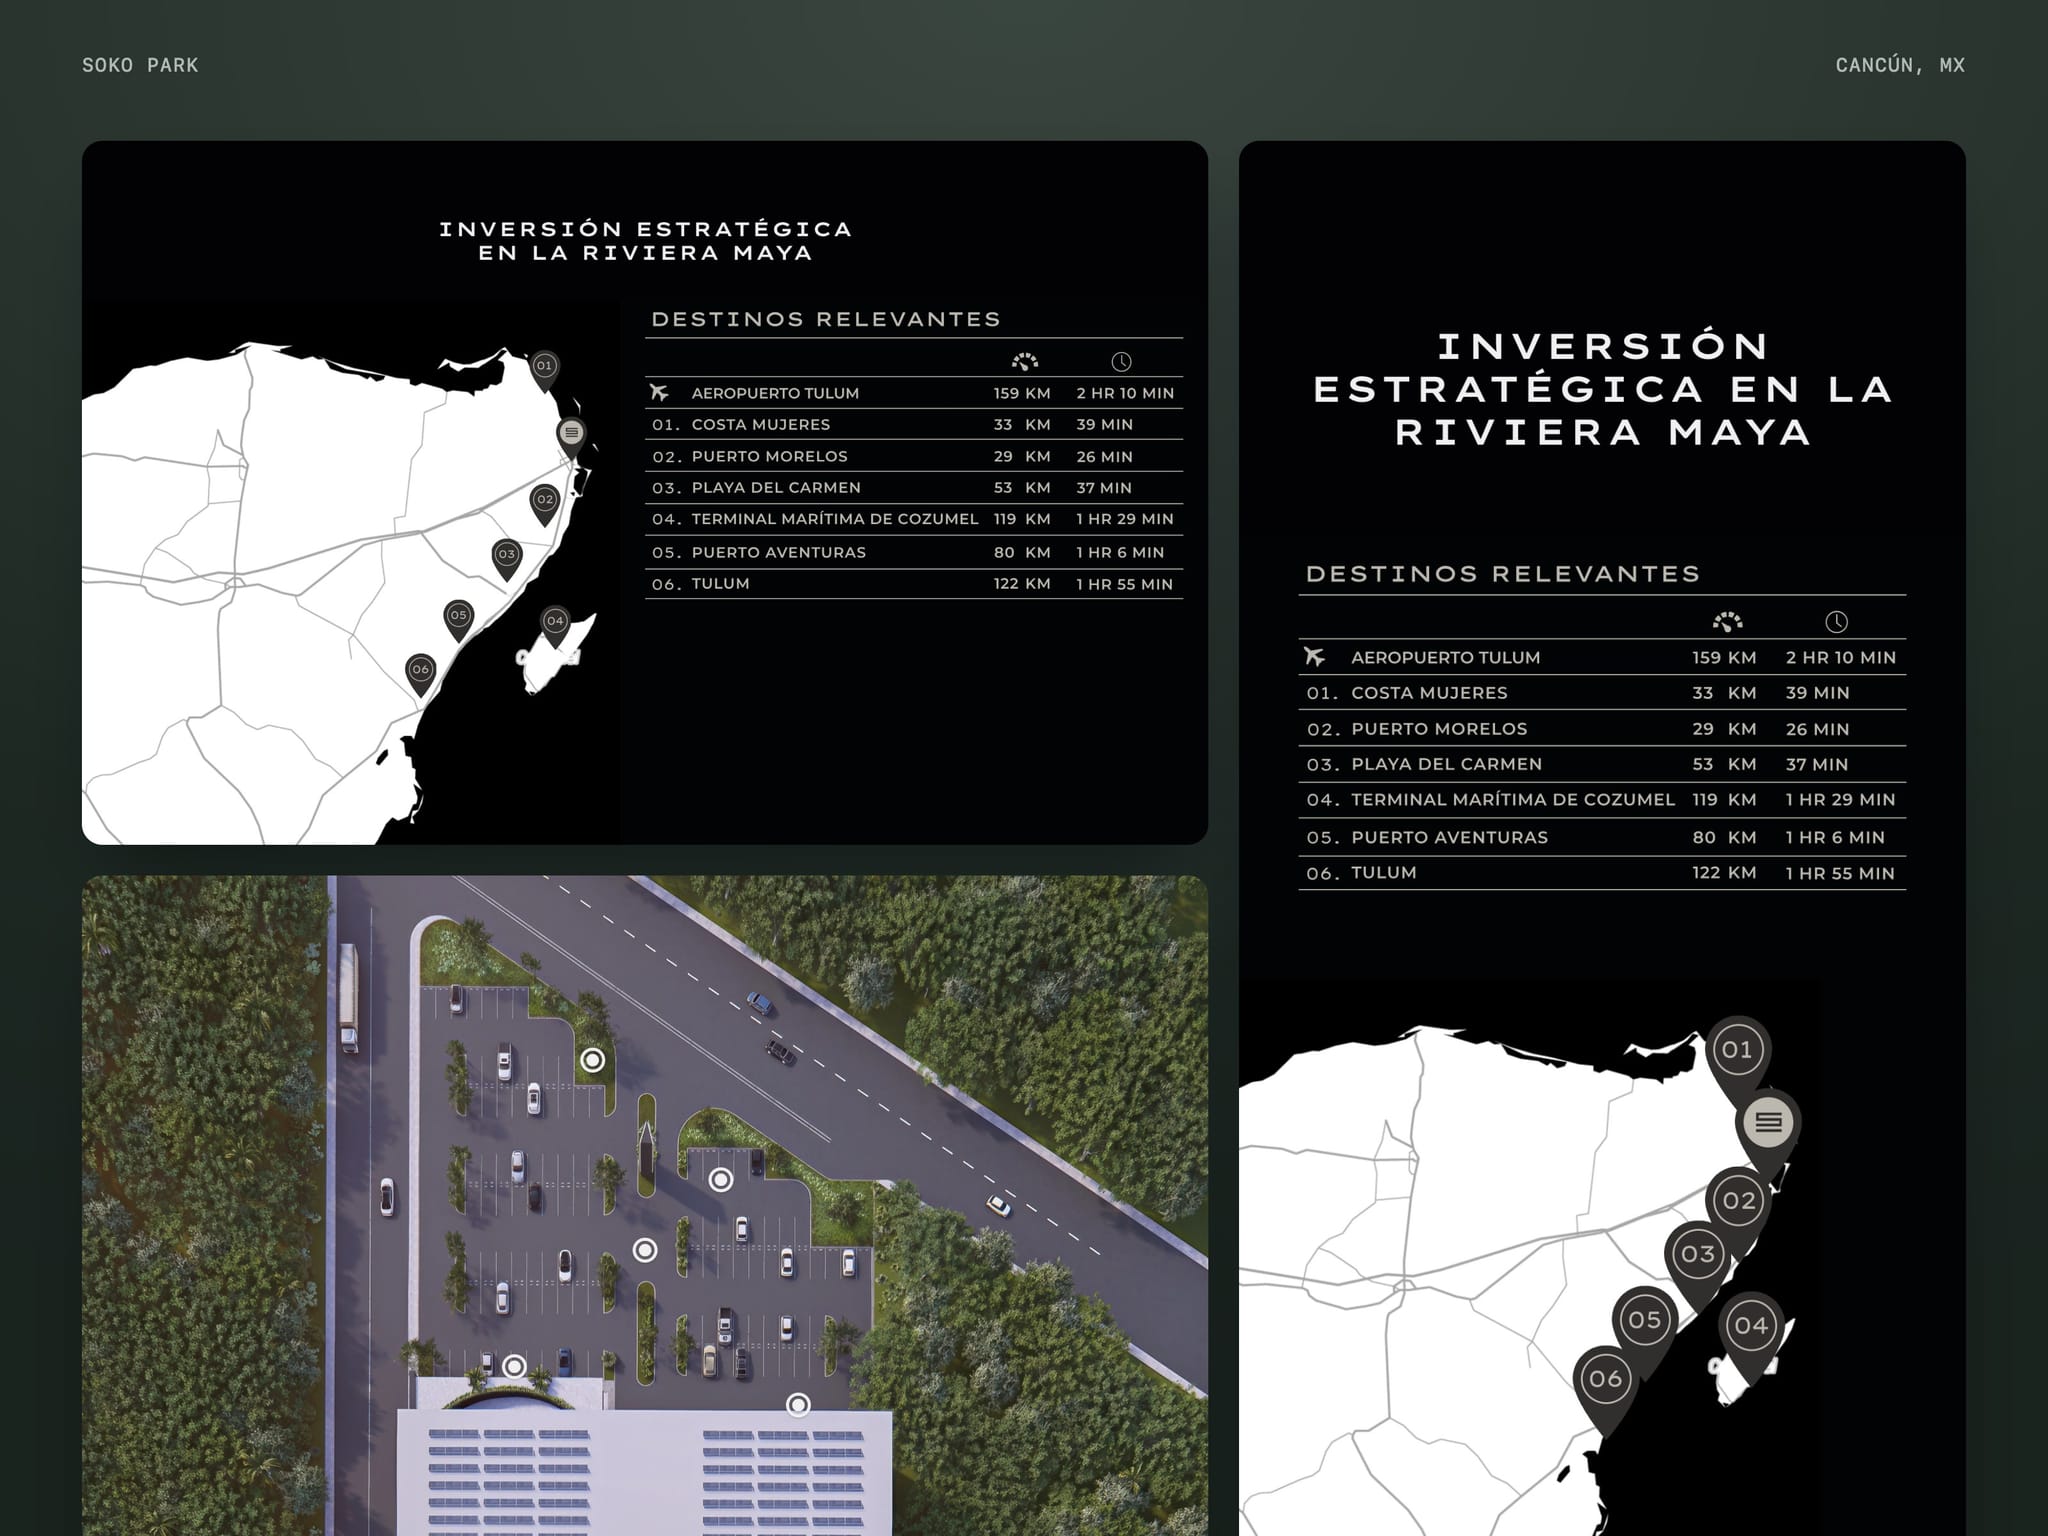Screen dimensions: 2048x1536
Task: Click map pin 04 on the left card map
Action: click(555, 625)
